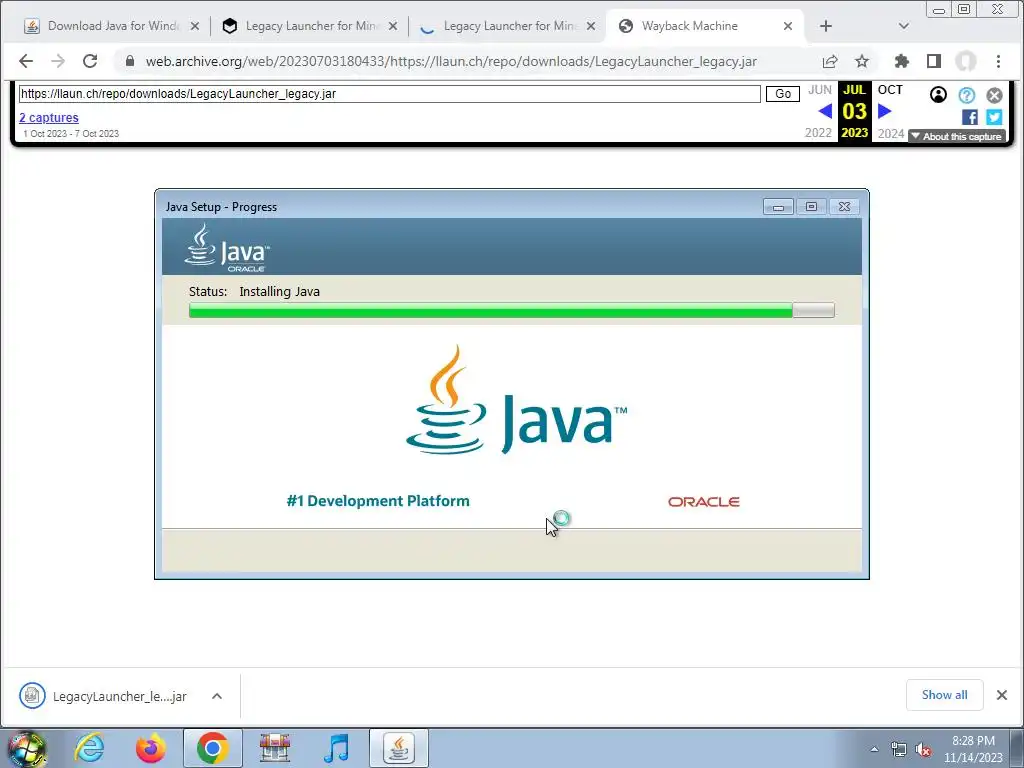Image resolution: width=1024 pixels, height=768 pixels.
Task: Open LegacyLauncher jar download item
Action: click(103, 696)
